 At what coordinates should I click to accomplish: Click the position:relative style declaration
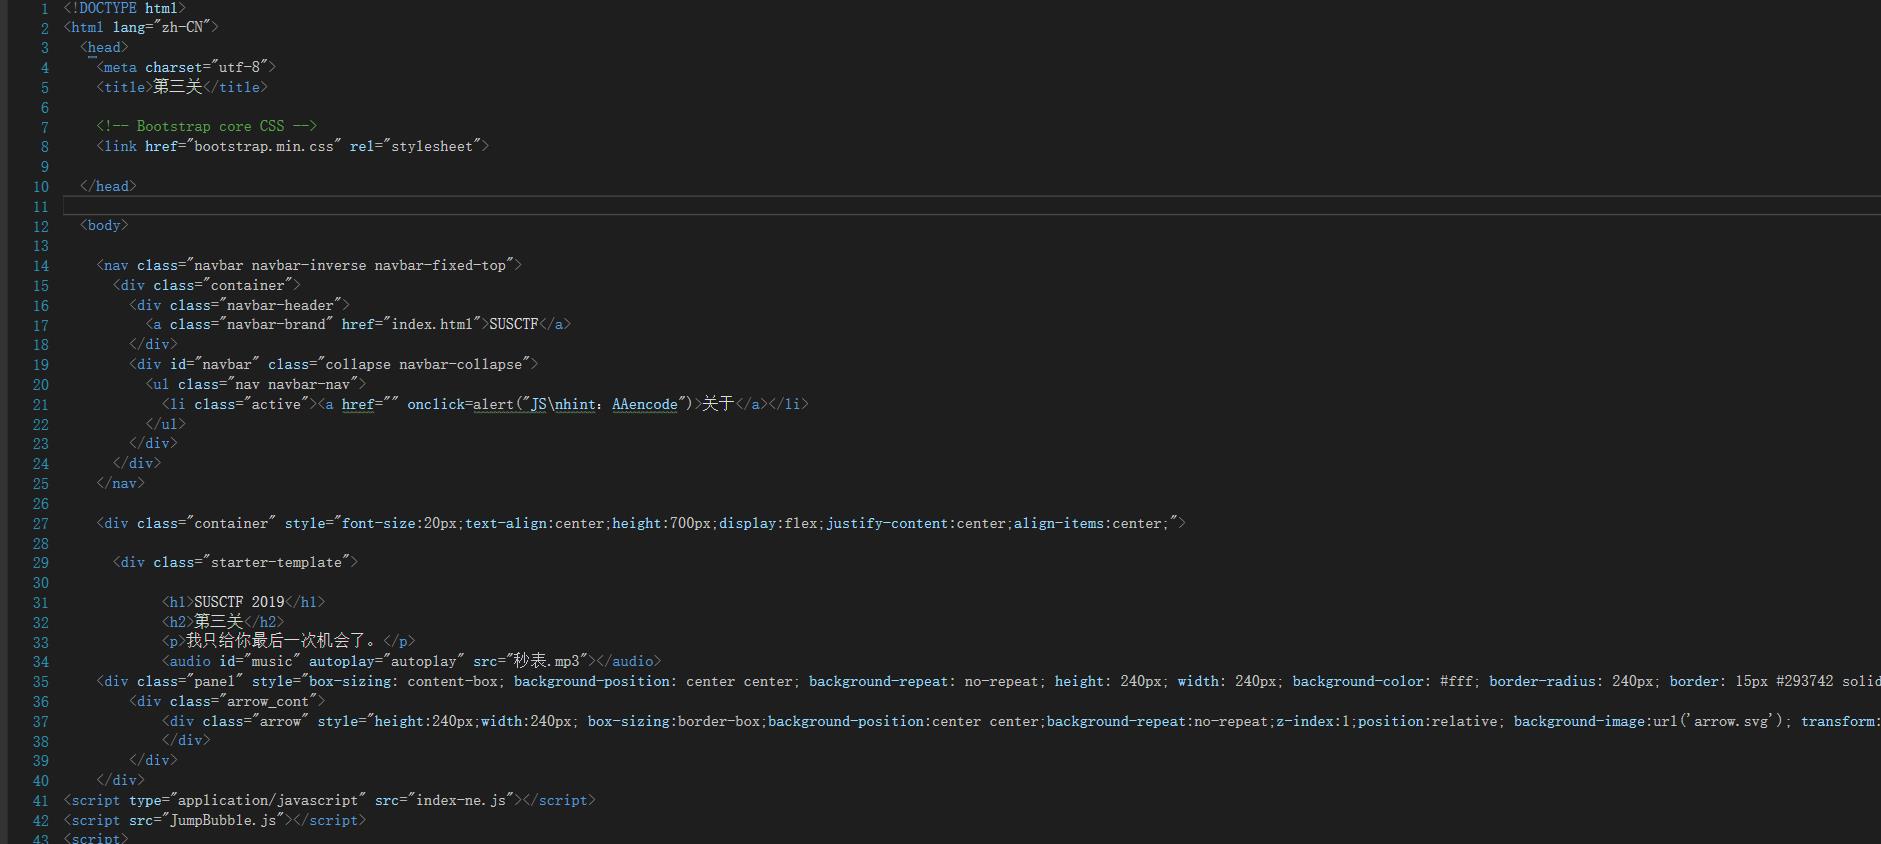click(x=1427, y=721)
